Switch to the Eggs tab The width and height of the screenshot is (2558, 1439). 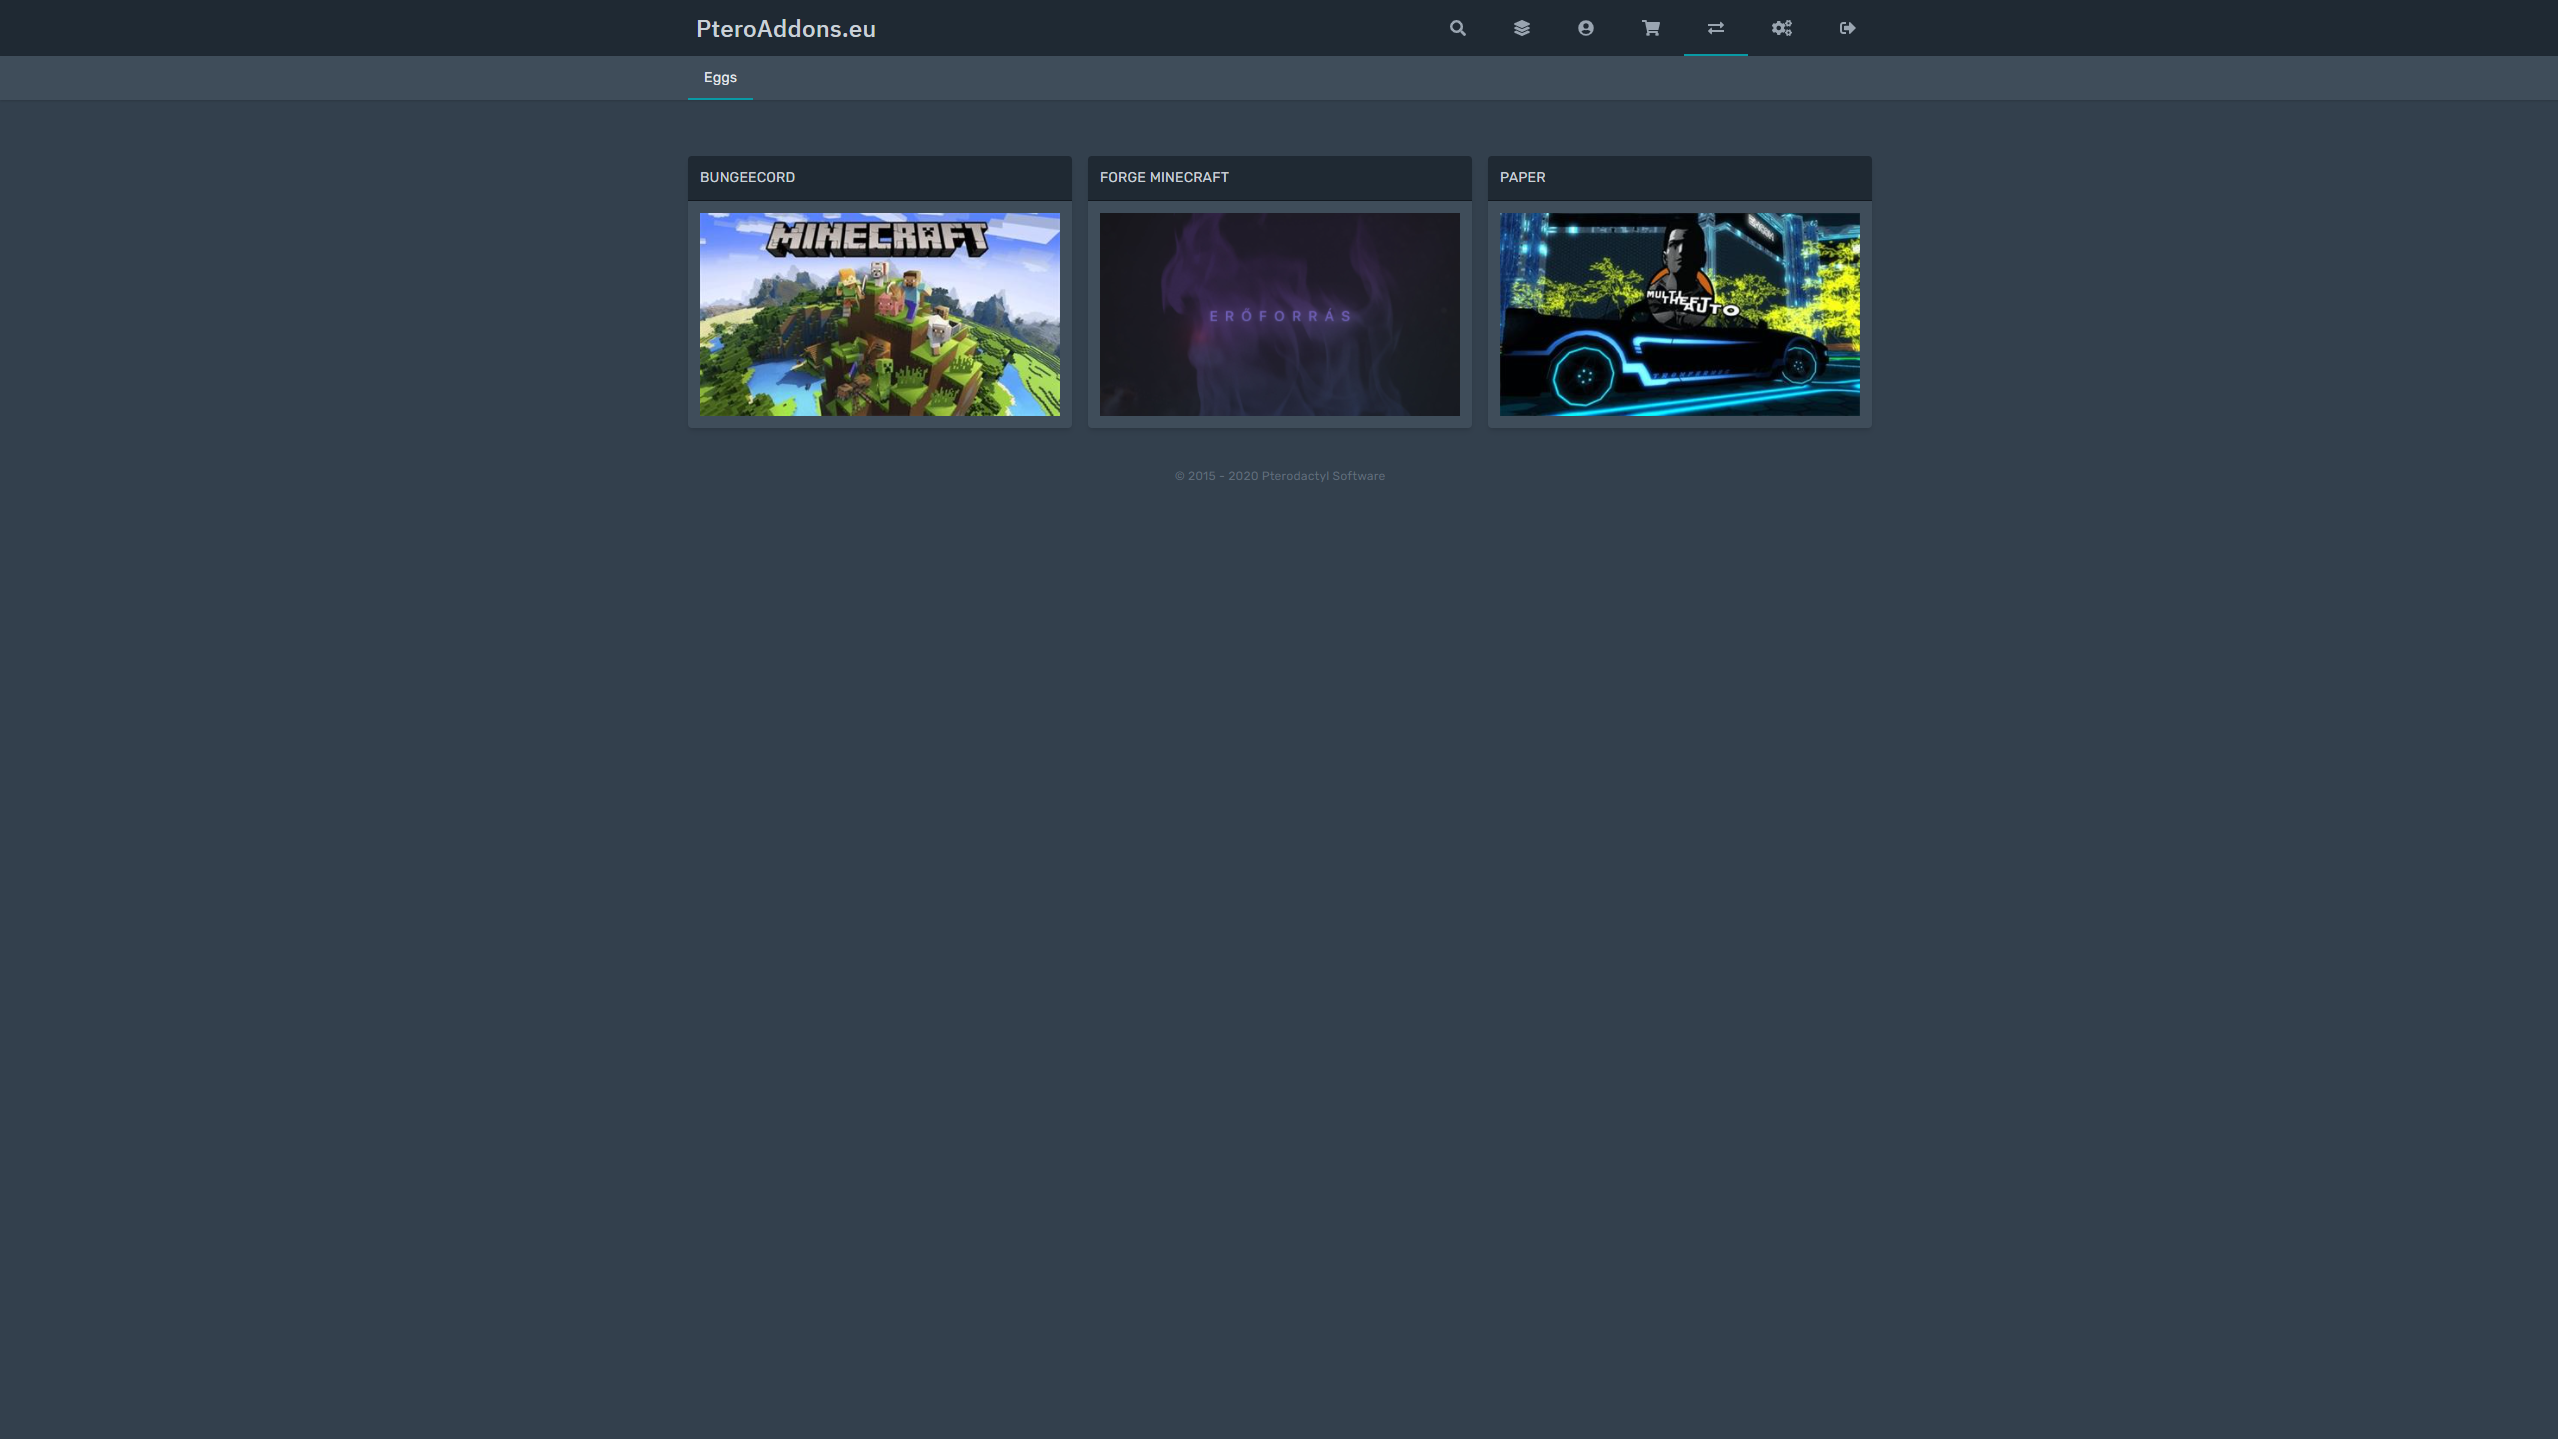tap(719, 78)
